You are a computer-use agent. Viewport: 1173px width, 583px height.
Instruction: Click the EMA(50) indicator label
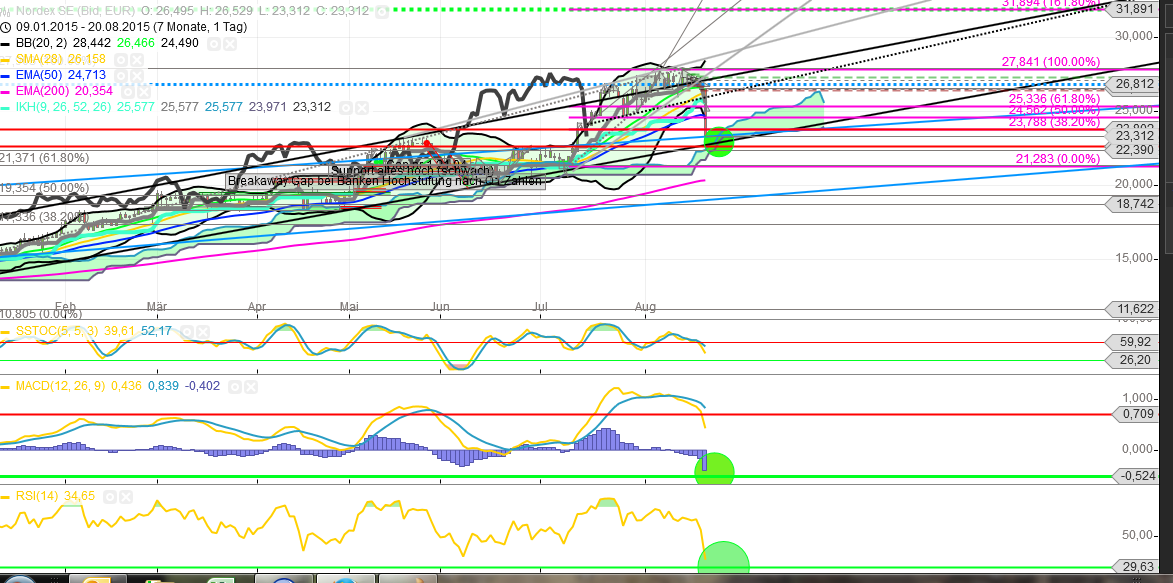40,76
